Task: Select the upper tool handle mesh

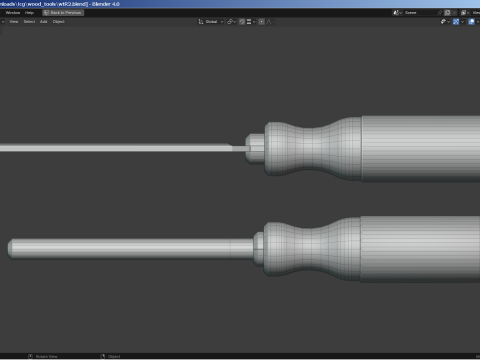Action: (372, 149)
